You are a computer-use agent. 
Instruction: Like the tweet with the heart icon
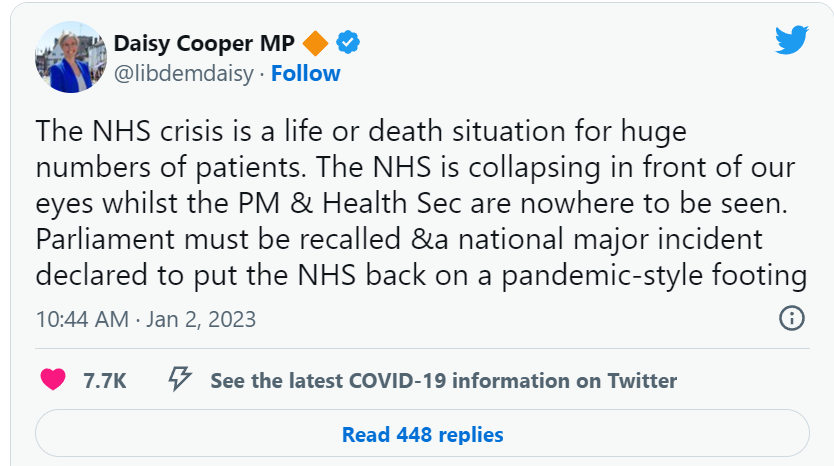[53, 380]
